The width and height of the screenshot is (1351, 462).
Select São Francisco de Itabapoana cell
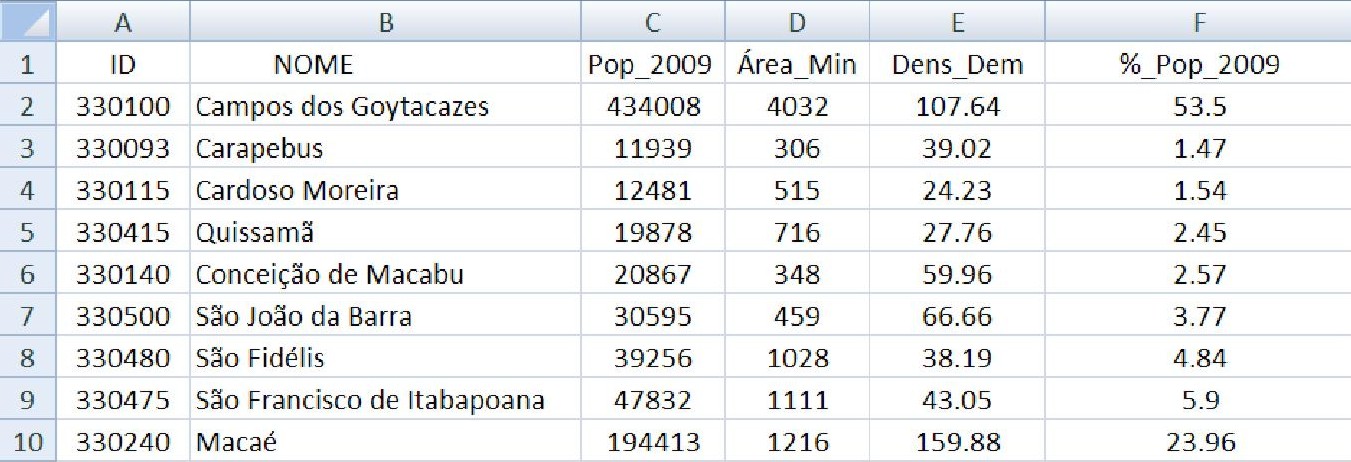[385, 400]
